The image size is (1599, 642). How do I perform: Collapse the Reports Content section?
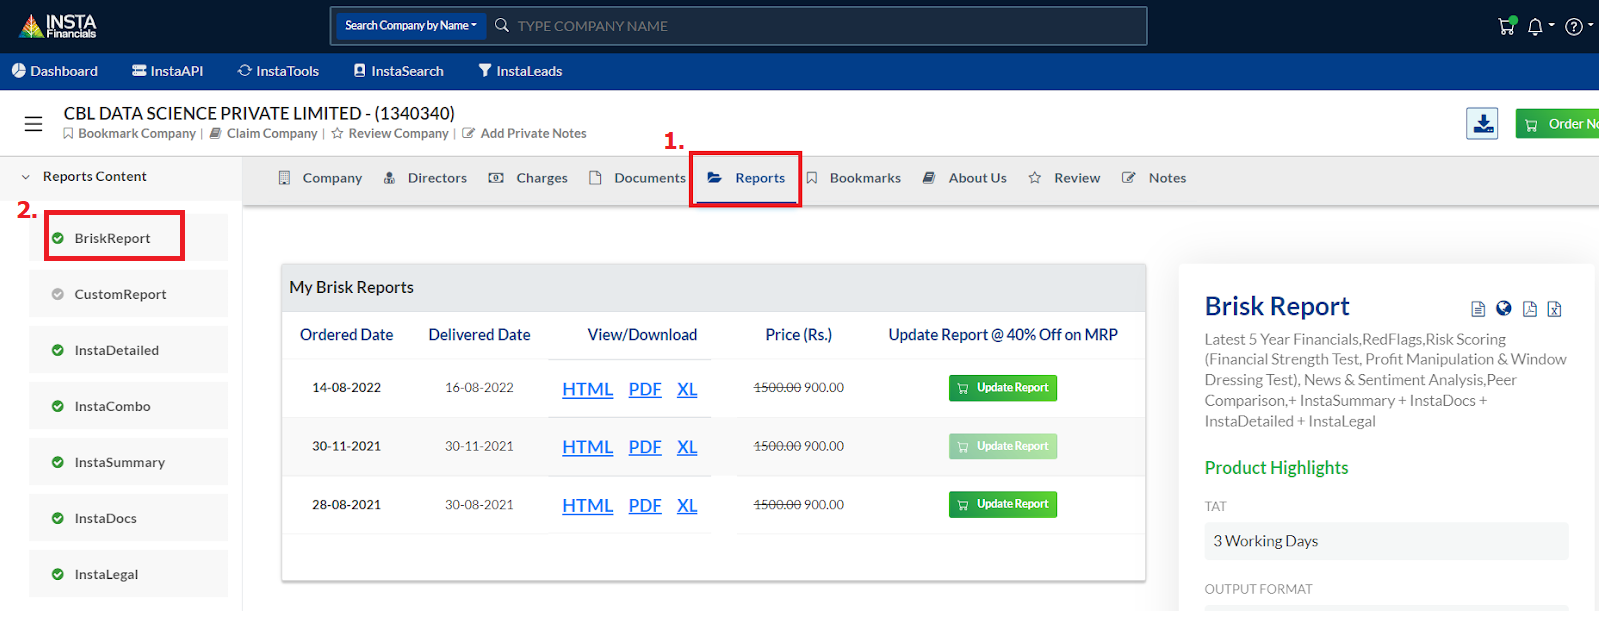[x=85, y=176]
